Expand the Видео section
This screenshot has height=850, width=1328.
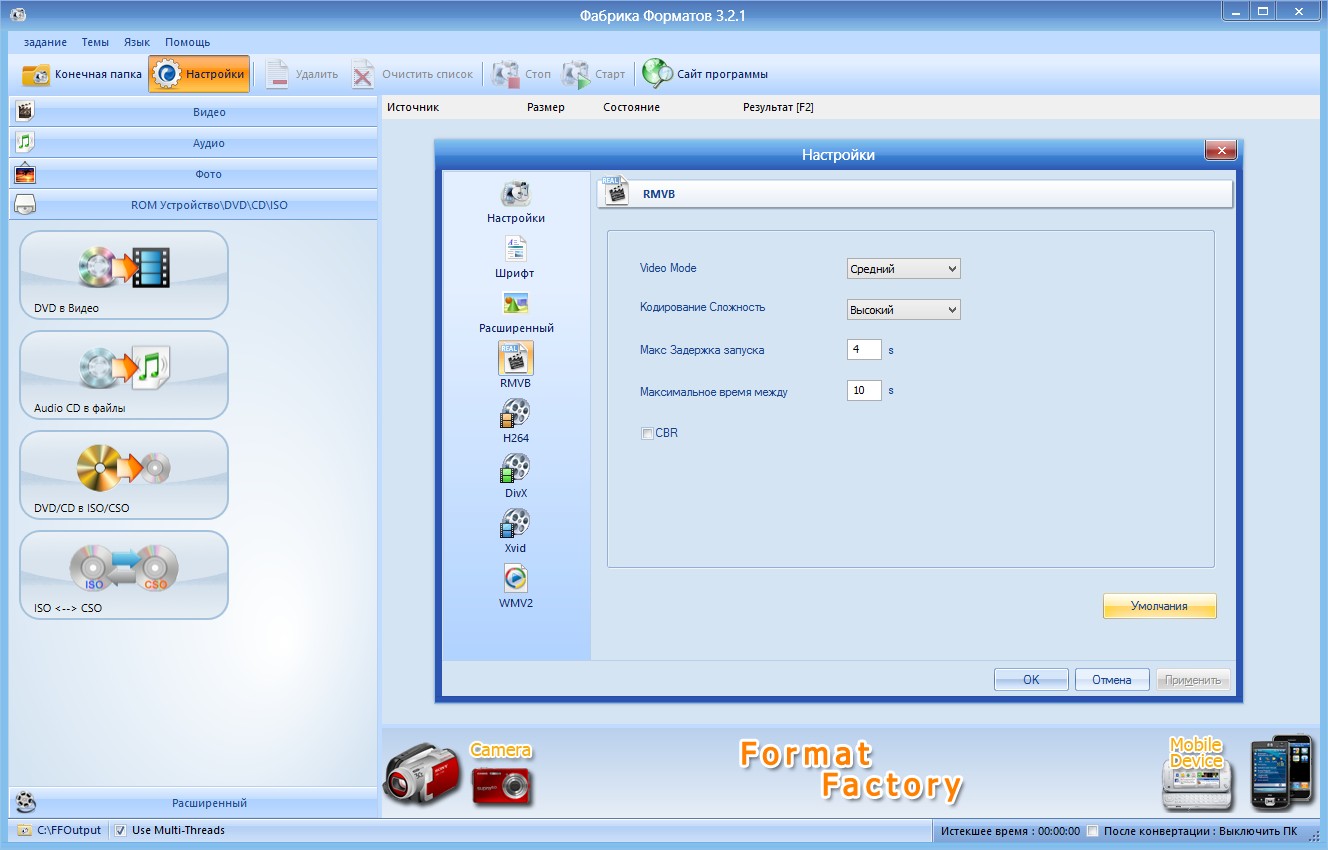(x=193, y=112)
